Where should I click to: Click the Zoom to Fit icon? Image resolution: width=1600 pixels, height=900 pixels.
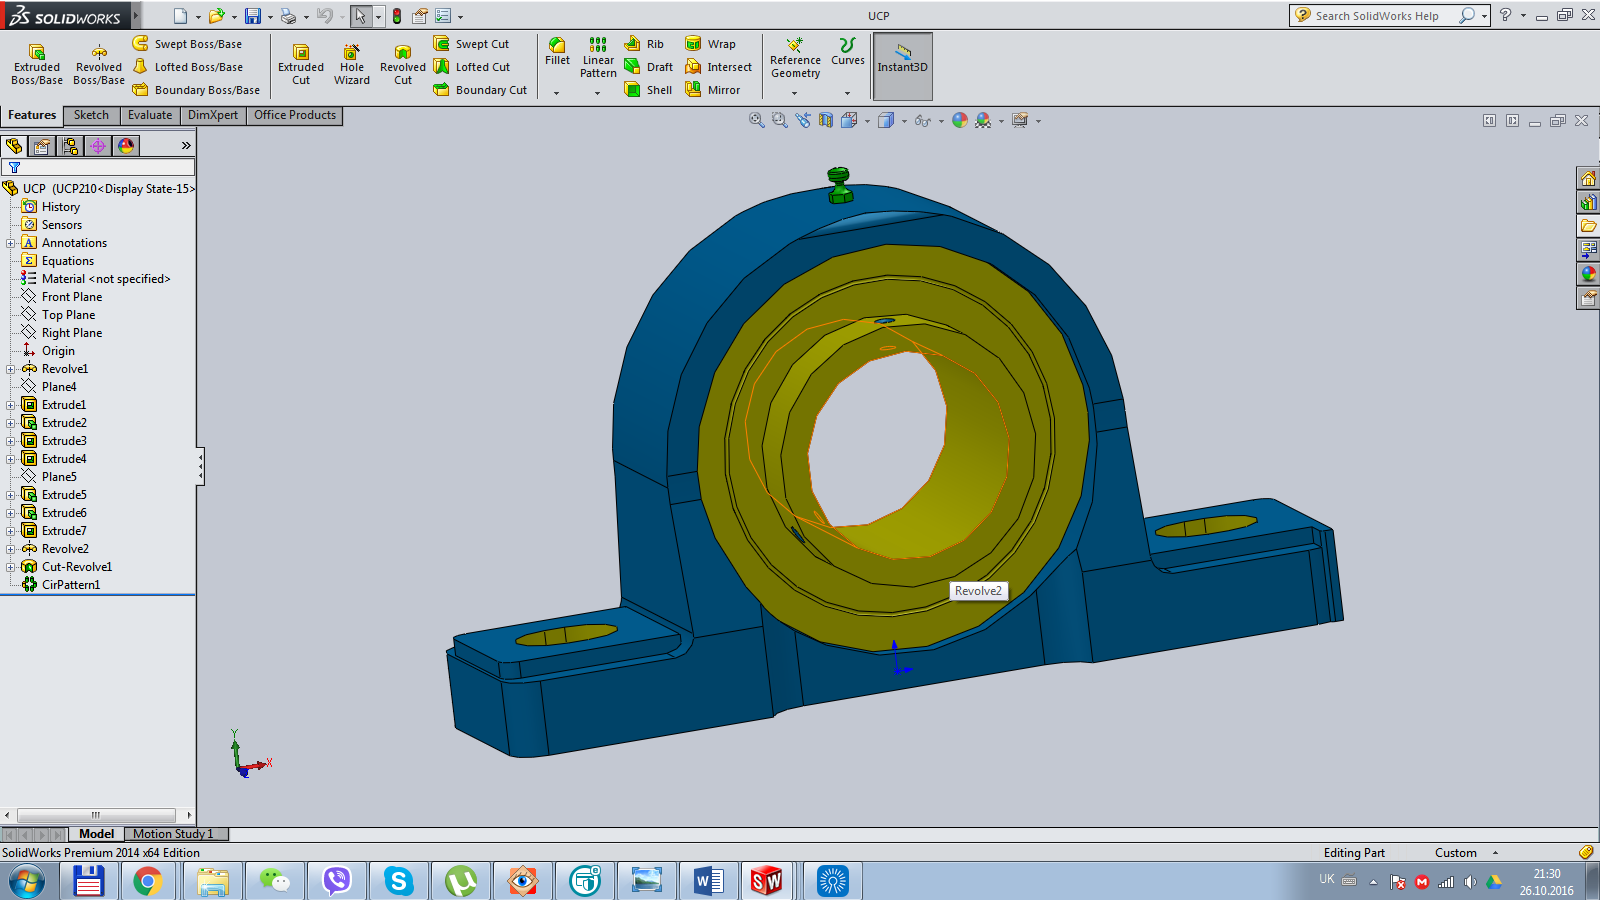(x=757, y=120)
